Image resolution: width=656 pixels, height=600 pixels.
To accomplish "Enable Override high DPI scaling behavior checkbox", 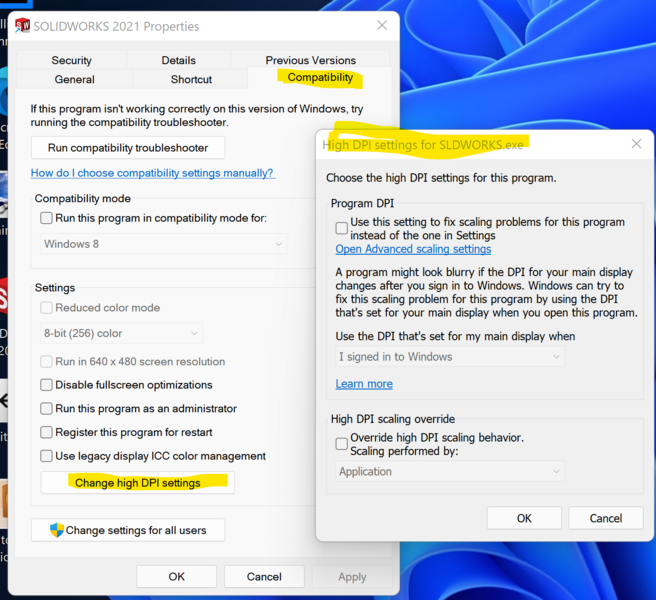I will click(x=342, y=444).
